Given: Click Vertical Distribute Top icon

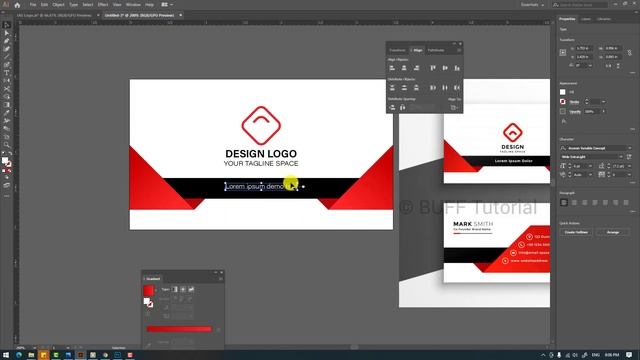Looking at the screenshot, I should click(x=392, y=87).
